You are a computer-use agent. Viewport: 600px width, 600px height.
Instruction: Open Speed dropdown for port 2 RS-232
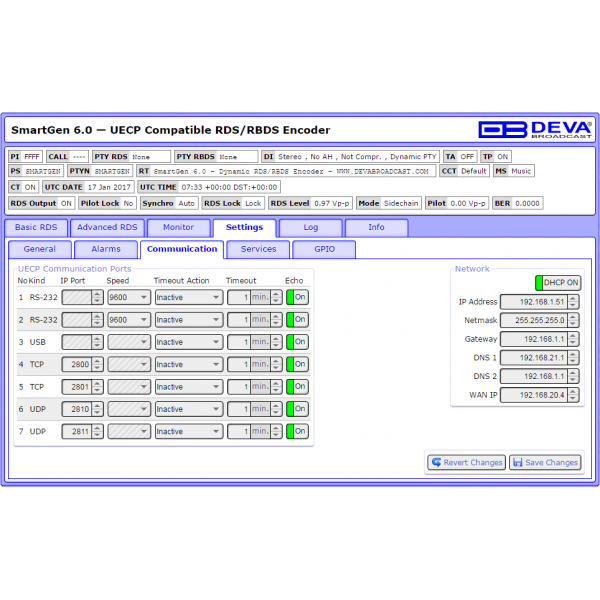[x=129, y=320]
